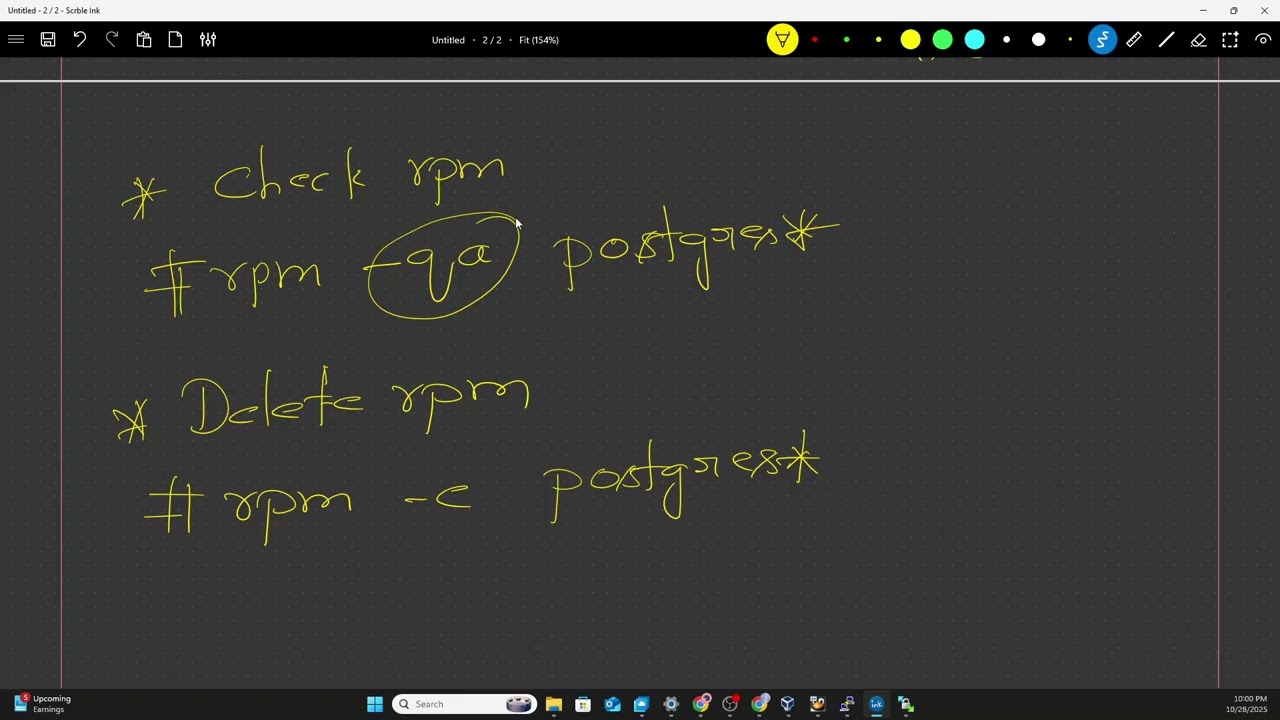Screen dimensions: 1280x720
Task: Choose the straight line tool
Action: pos(1166,40)
